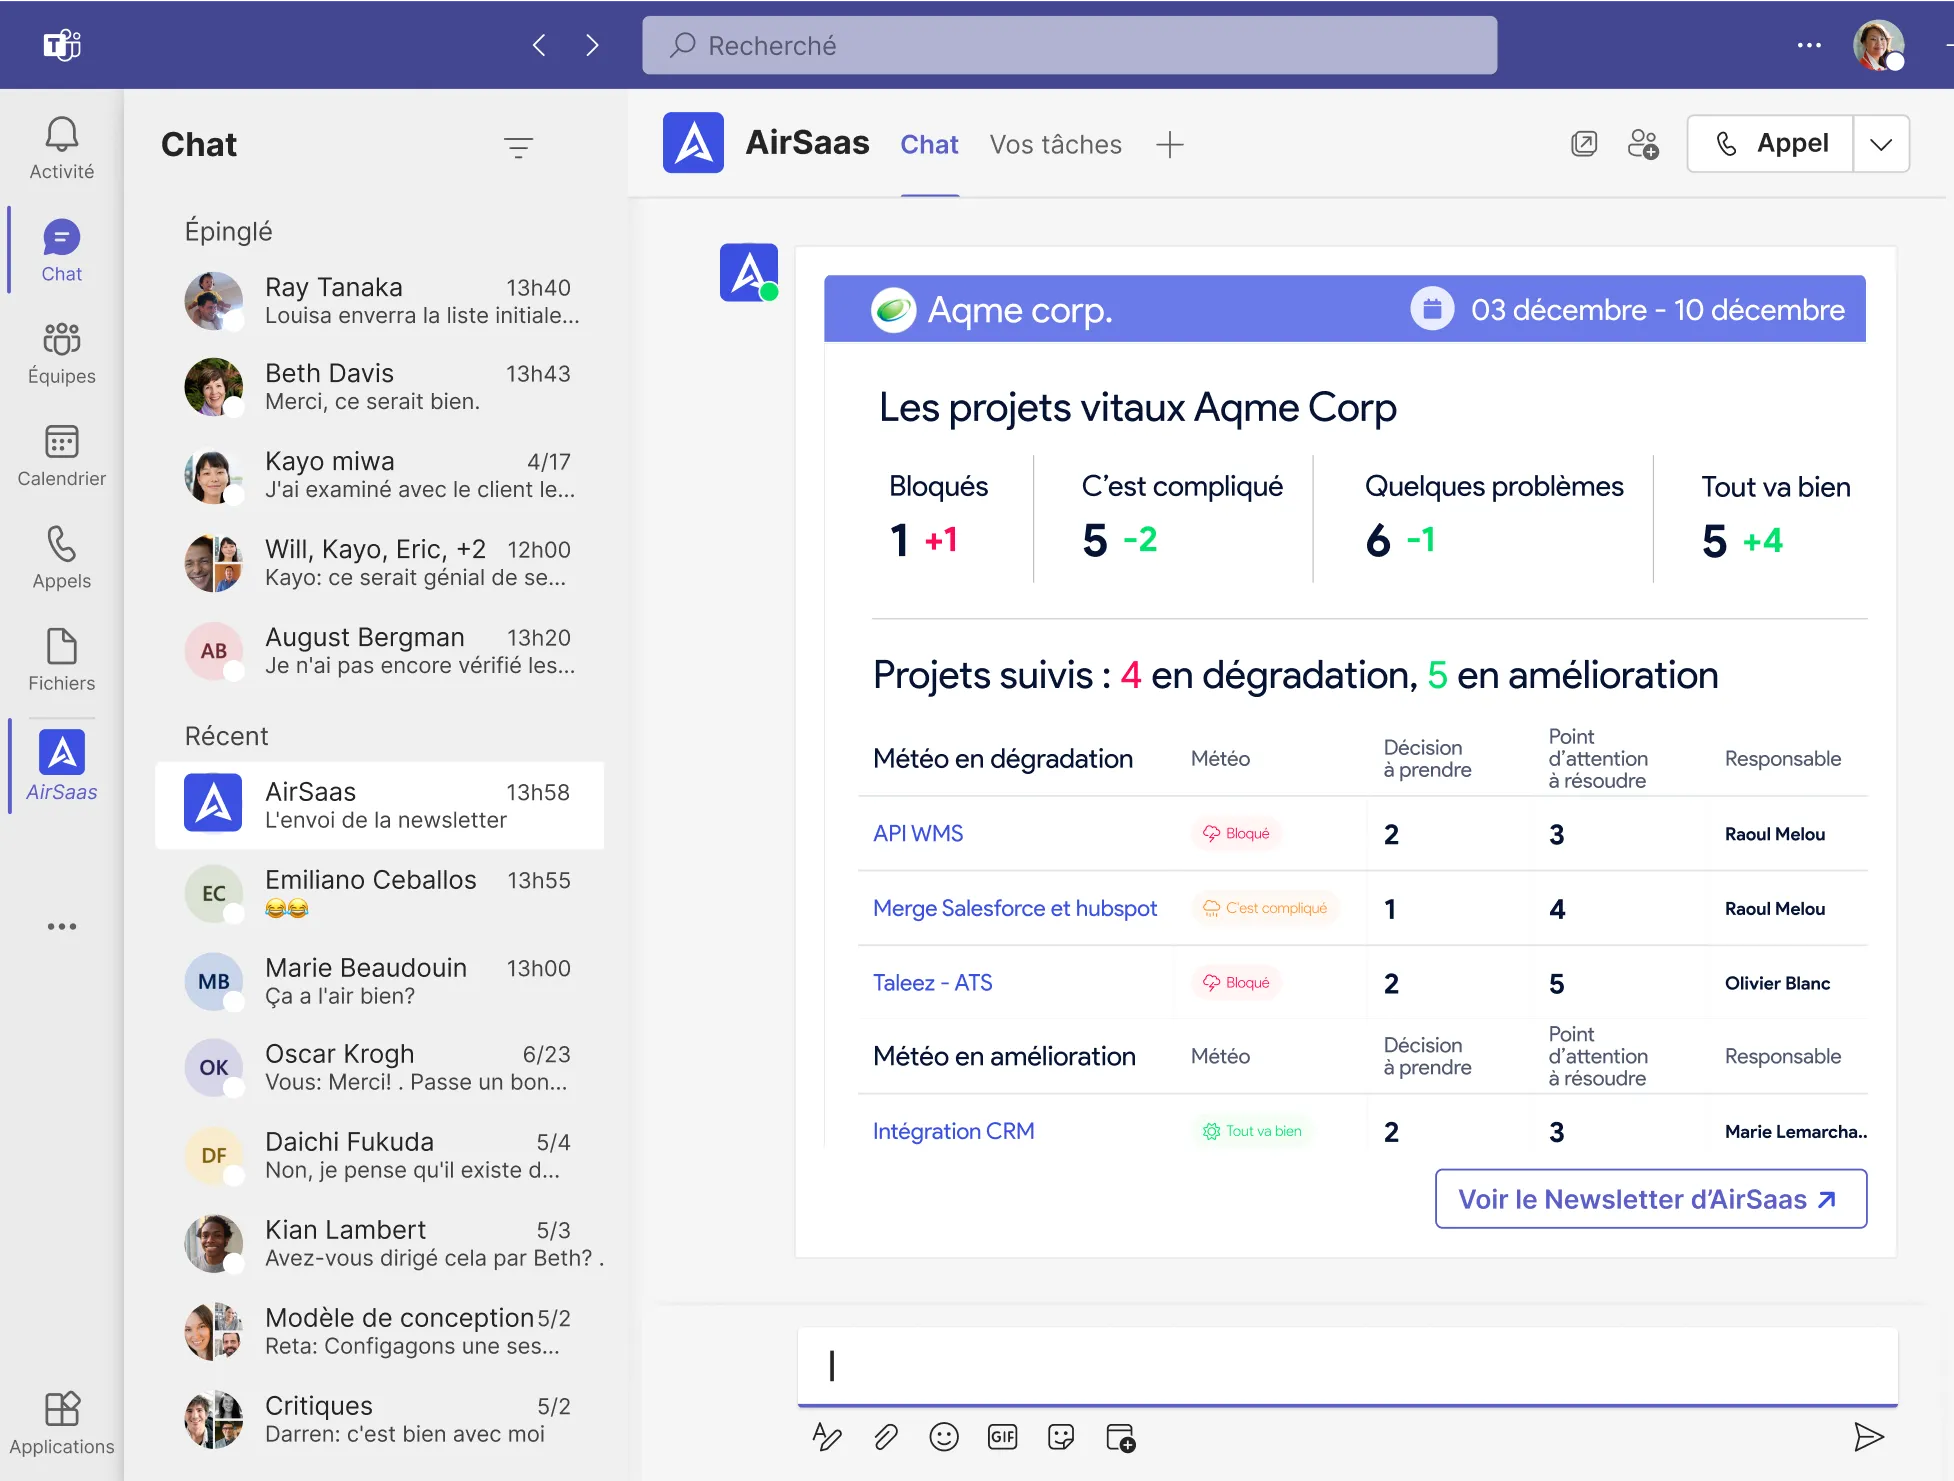Insert a GIF into the message
Viewport: 1954px width, 1481px height.
click(1002, 1437)
